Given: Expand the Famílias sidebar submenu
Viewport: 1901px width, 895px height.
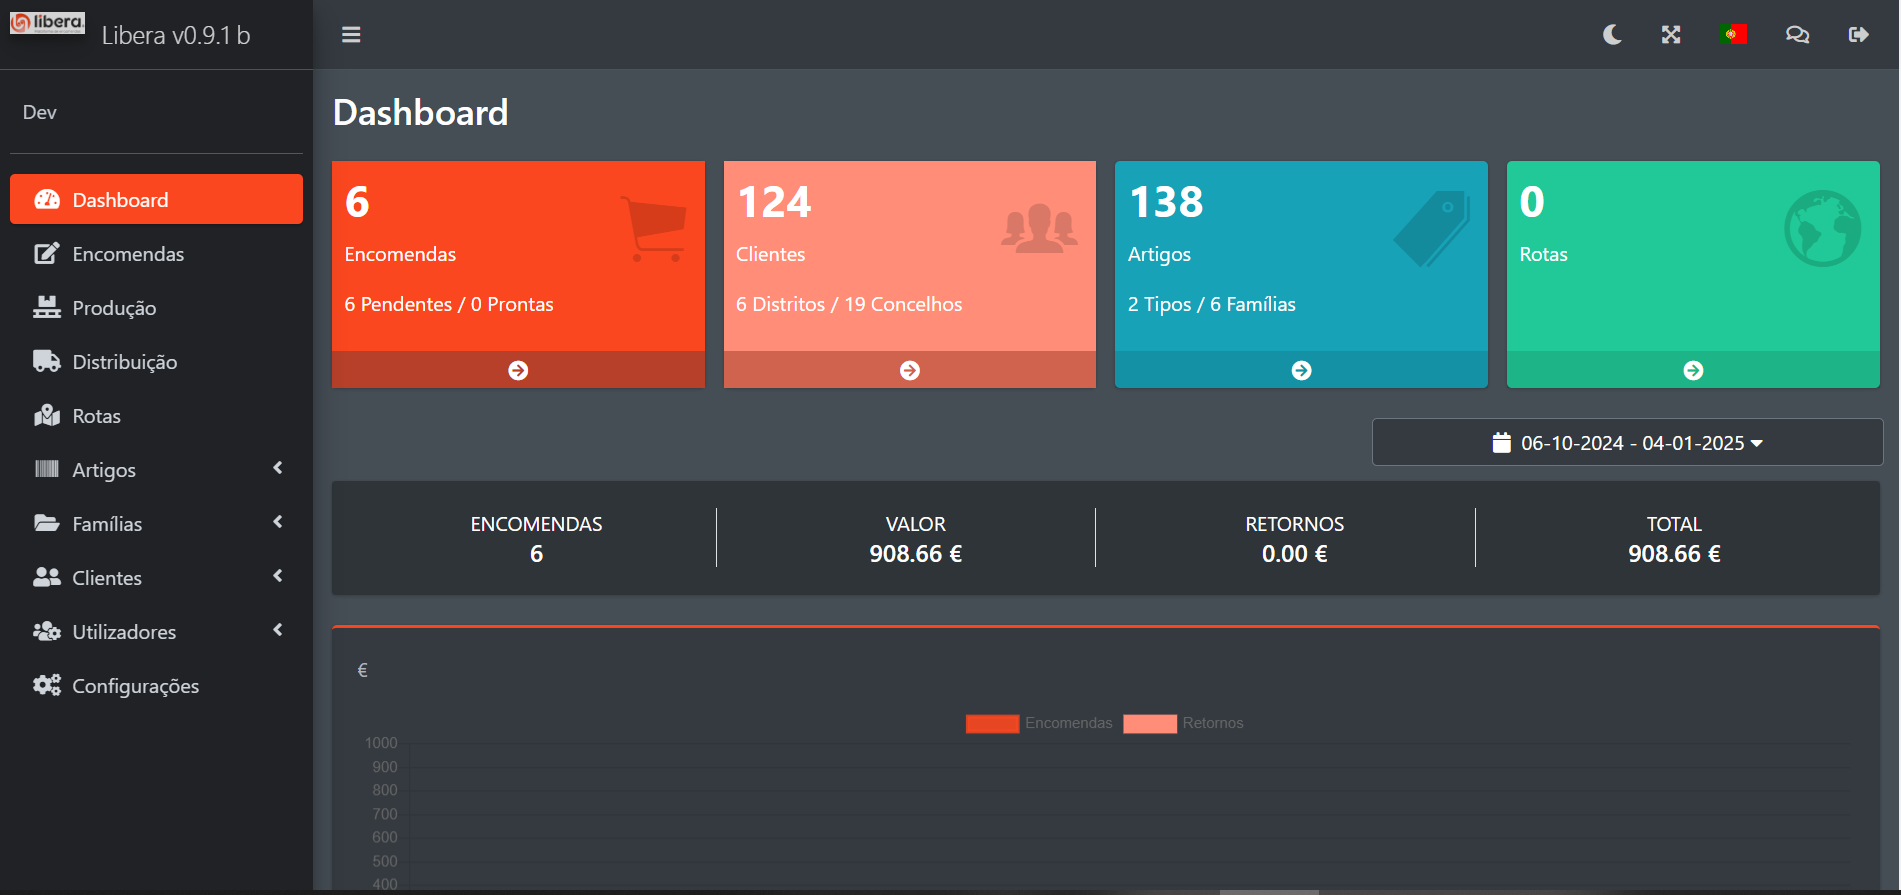Looking at the screenshot, I should [156, 524].
